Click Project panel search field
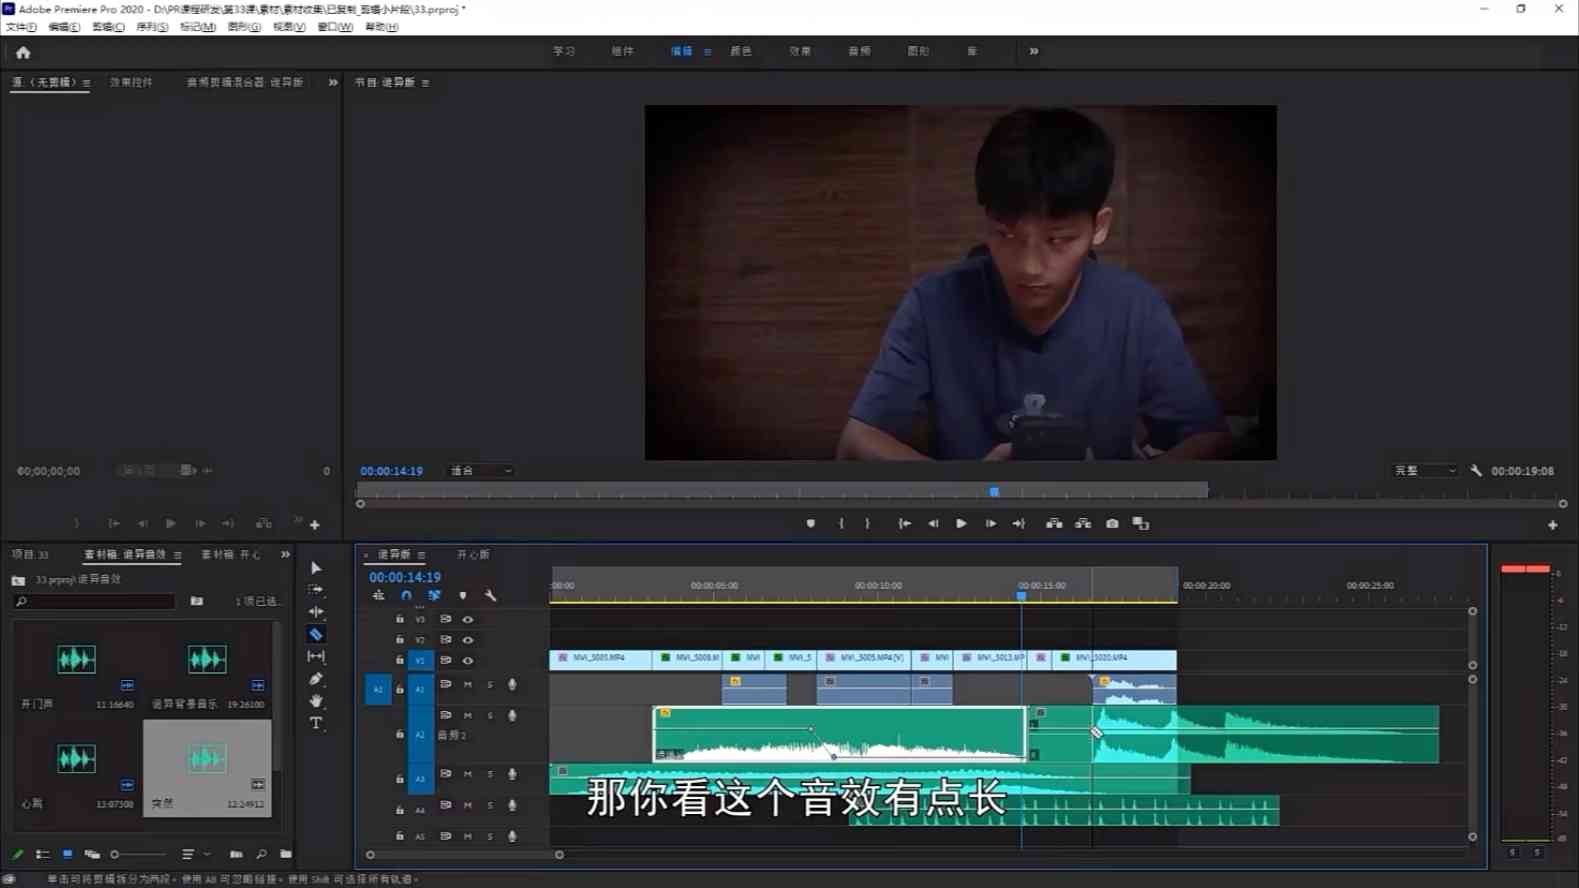1579x888 pixels. tap(95, 602)
